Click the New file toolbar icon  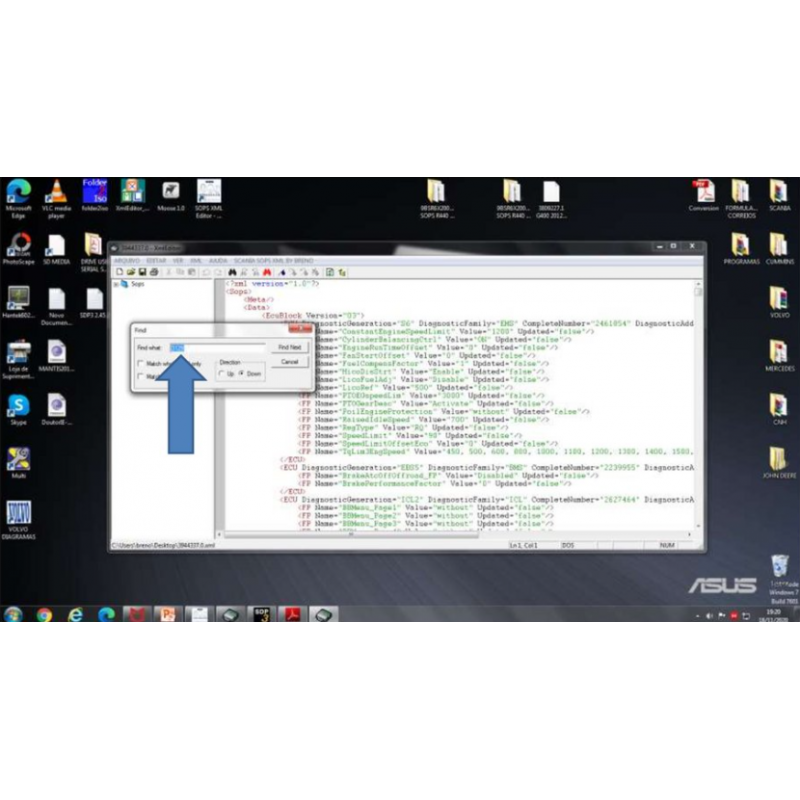[x=119, y=272]
